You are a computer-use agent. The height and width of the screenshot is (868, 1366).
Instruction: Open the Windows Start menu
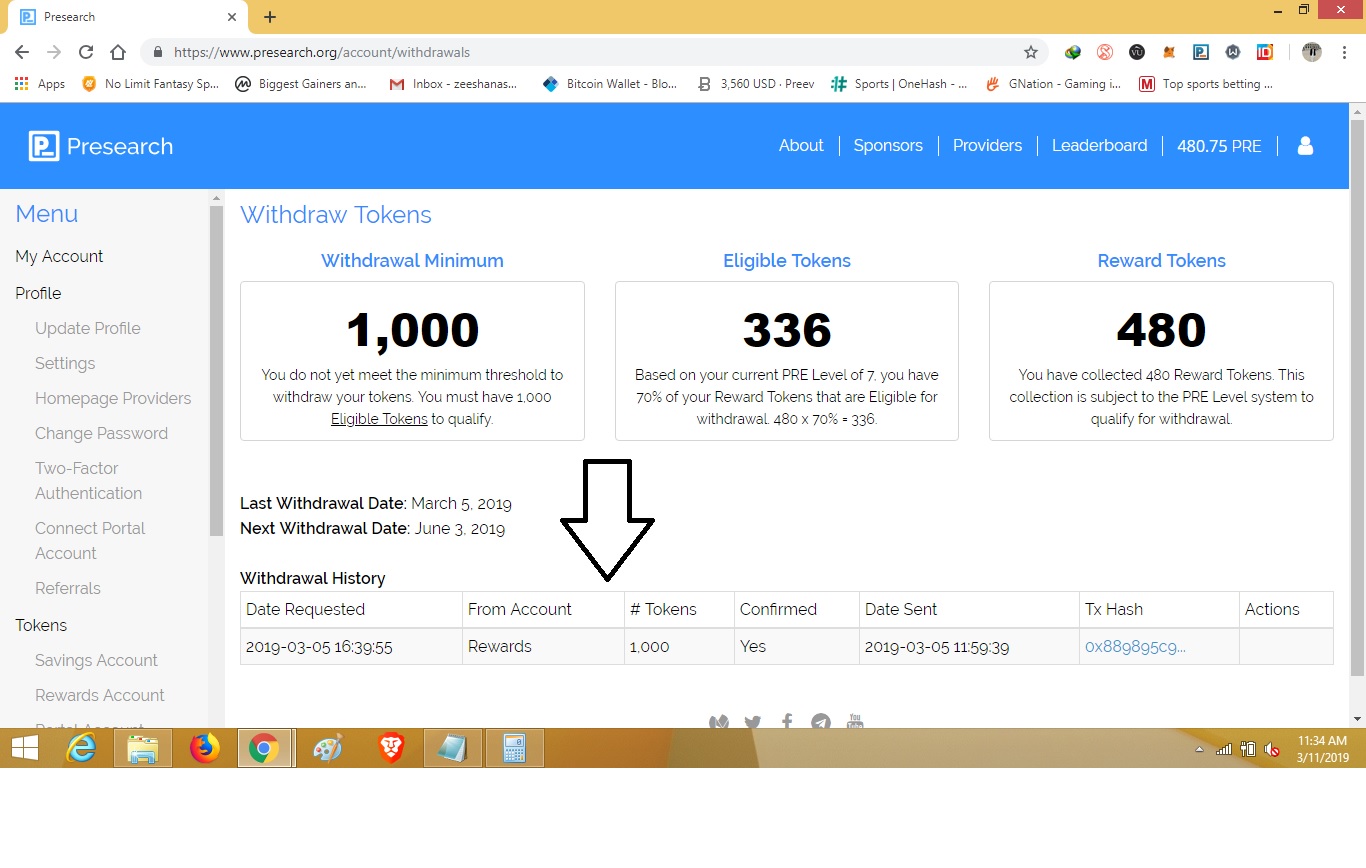click(x=25, y=748)
